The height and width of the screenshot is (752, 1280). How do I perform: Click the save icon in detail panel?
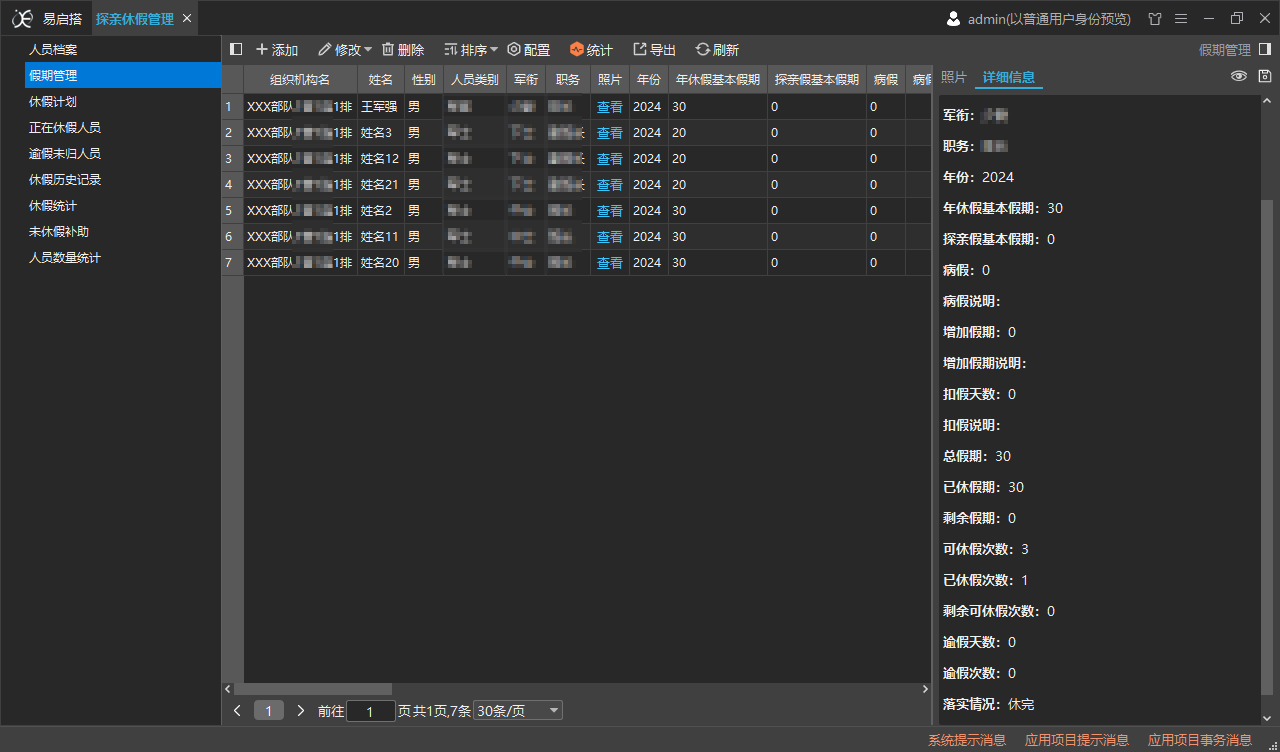[1265, 76]
